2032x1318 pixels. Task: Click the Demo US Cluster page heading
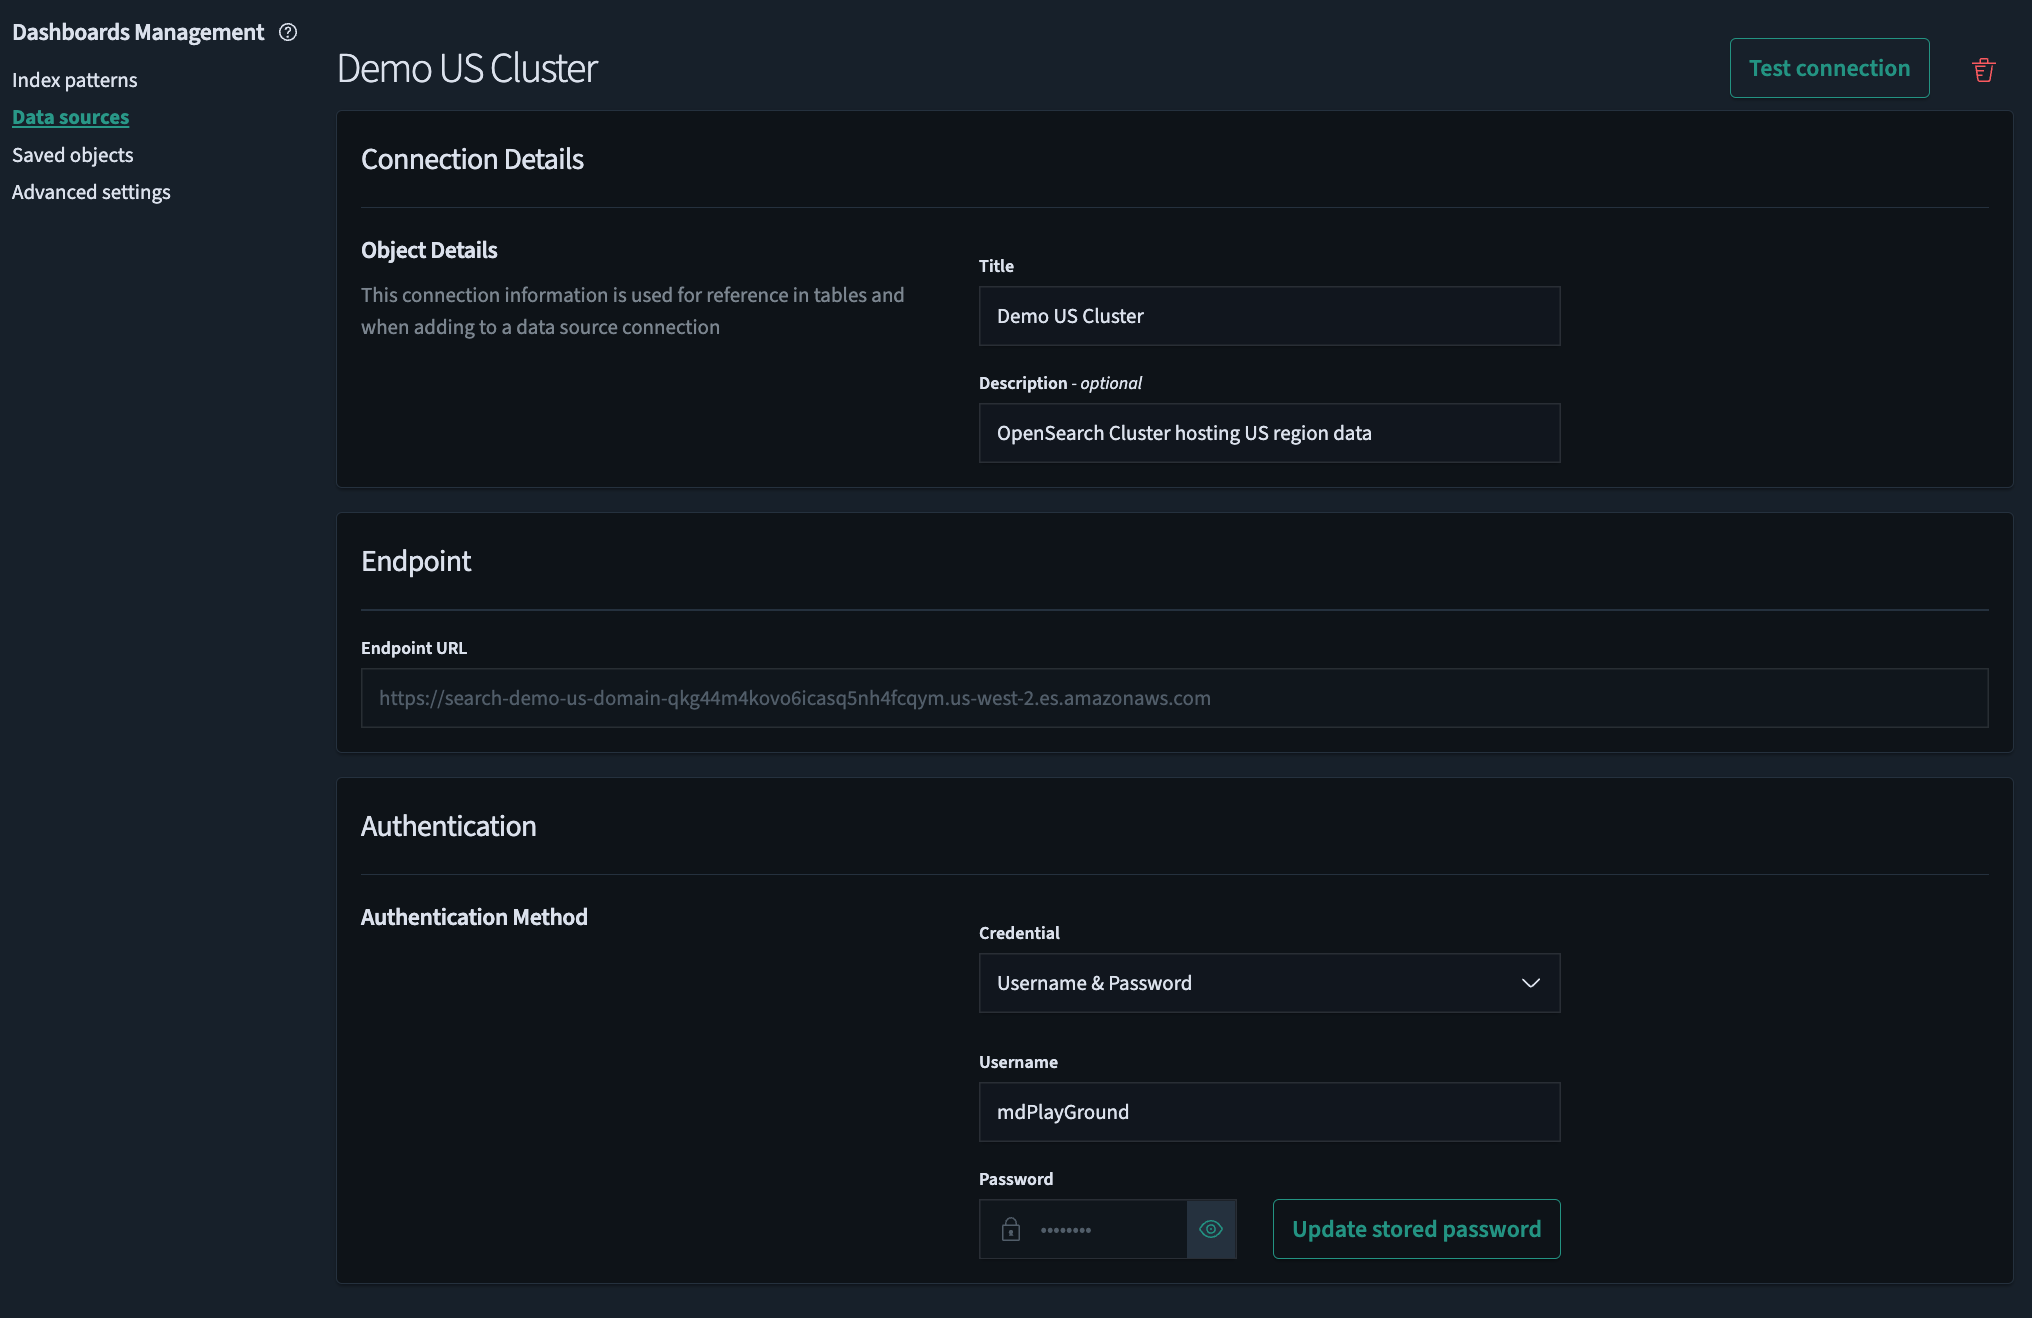click(467, 68)
